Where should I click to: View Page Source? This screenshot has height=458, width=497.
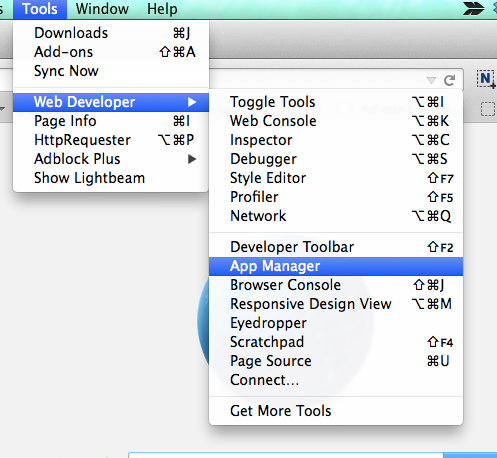[336, 361]
